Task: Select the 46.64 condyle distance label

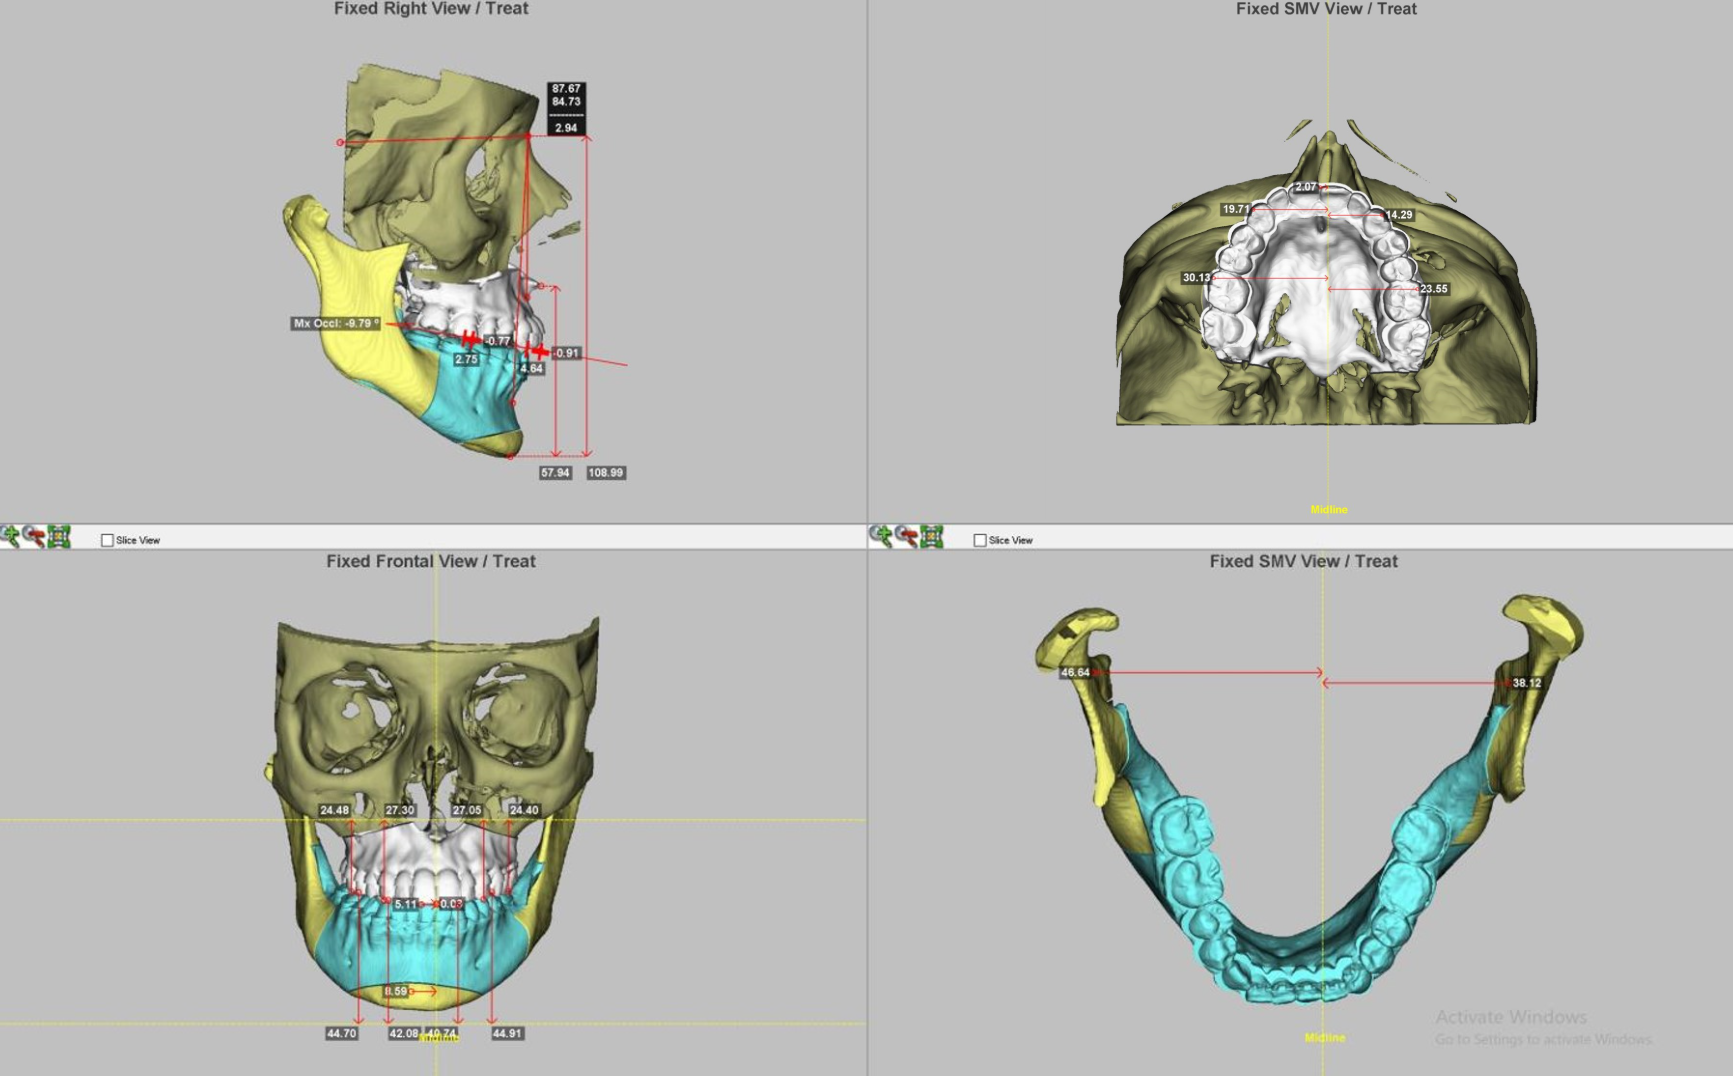Action: coord(1075,672)
